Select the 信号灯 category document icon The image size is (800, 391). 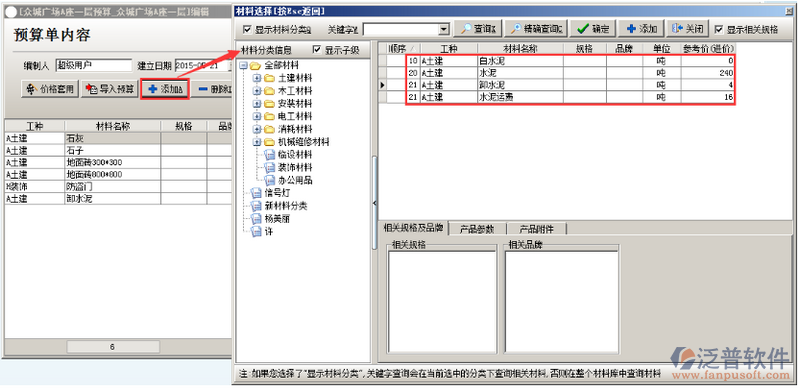point(256,193)
